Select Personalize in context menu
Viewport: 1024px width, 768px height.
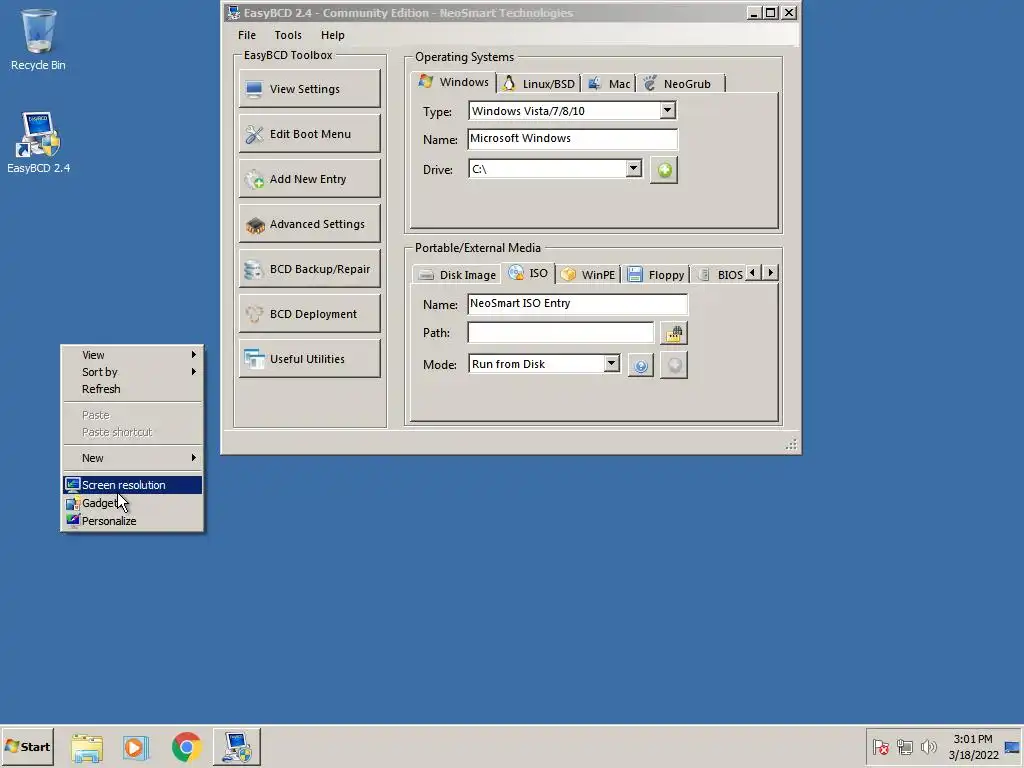[x=133, y=520]
